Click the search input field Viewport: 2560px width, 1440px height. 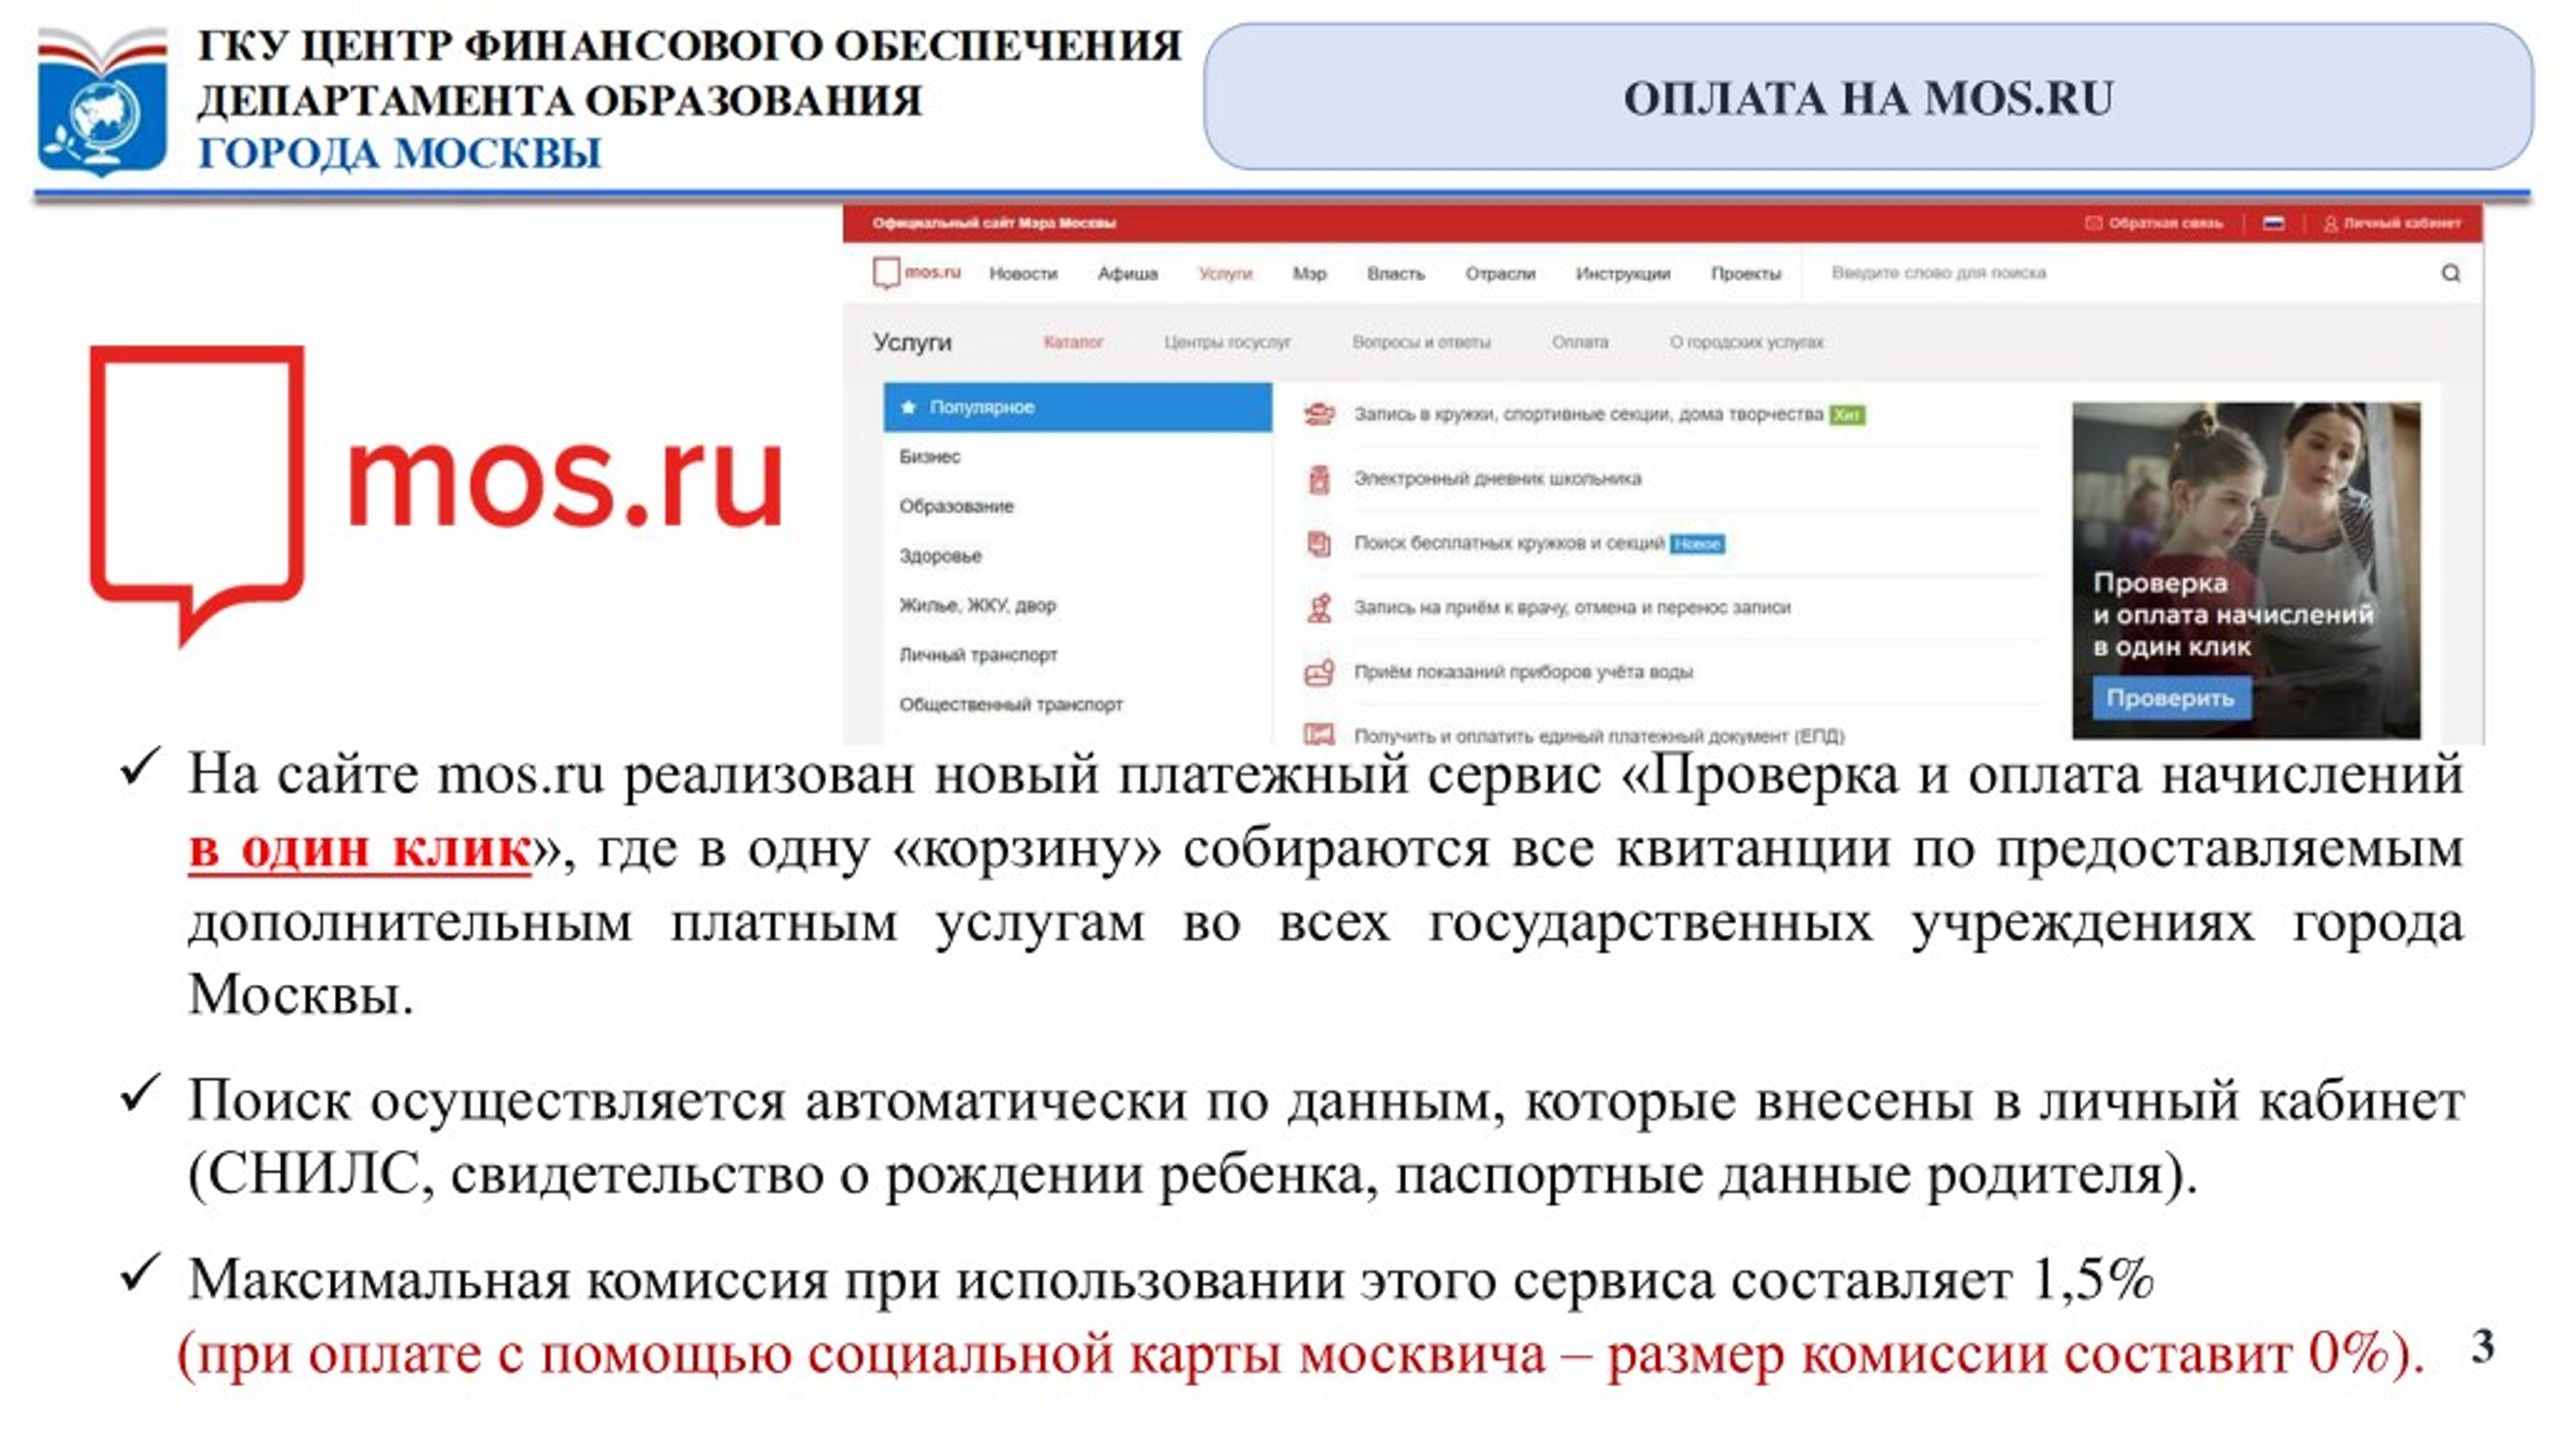[2120, 273]
